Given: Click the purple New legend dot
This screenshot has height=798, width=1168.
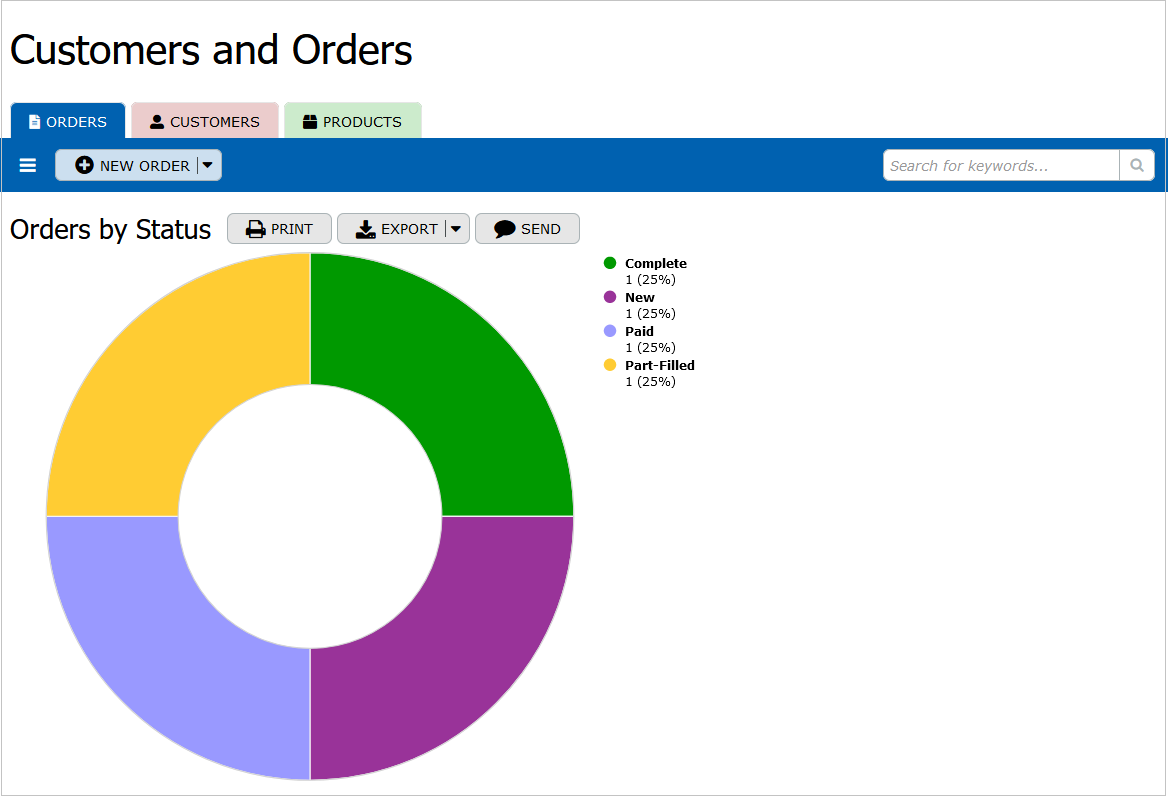Looking at the screenshot, I should 610,297.
